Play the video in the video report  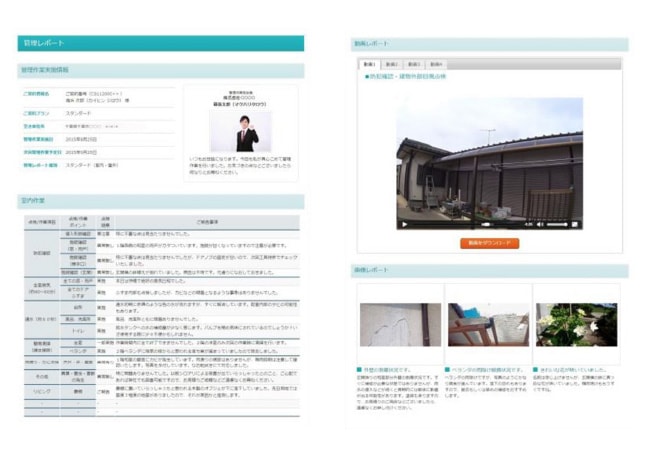tap(405, 224)
